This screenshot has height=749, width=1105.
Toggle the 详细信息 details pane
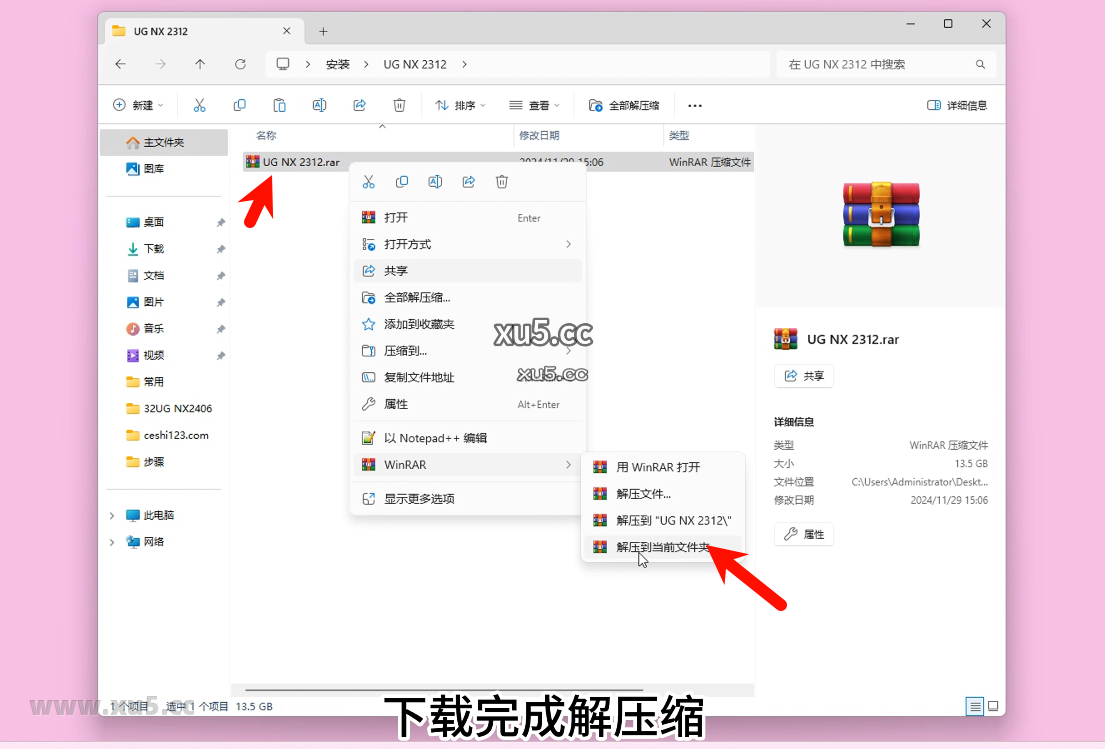coord(956,103)
